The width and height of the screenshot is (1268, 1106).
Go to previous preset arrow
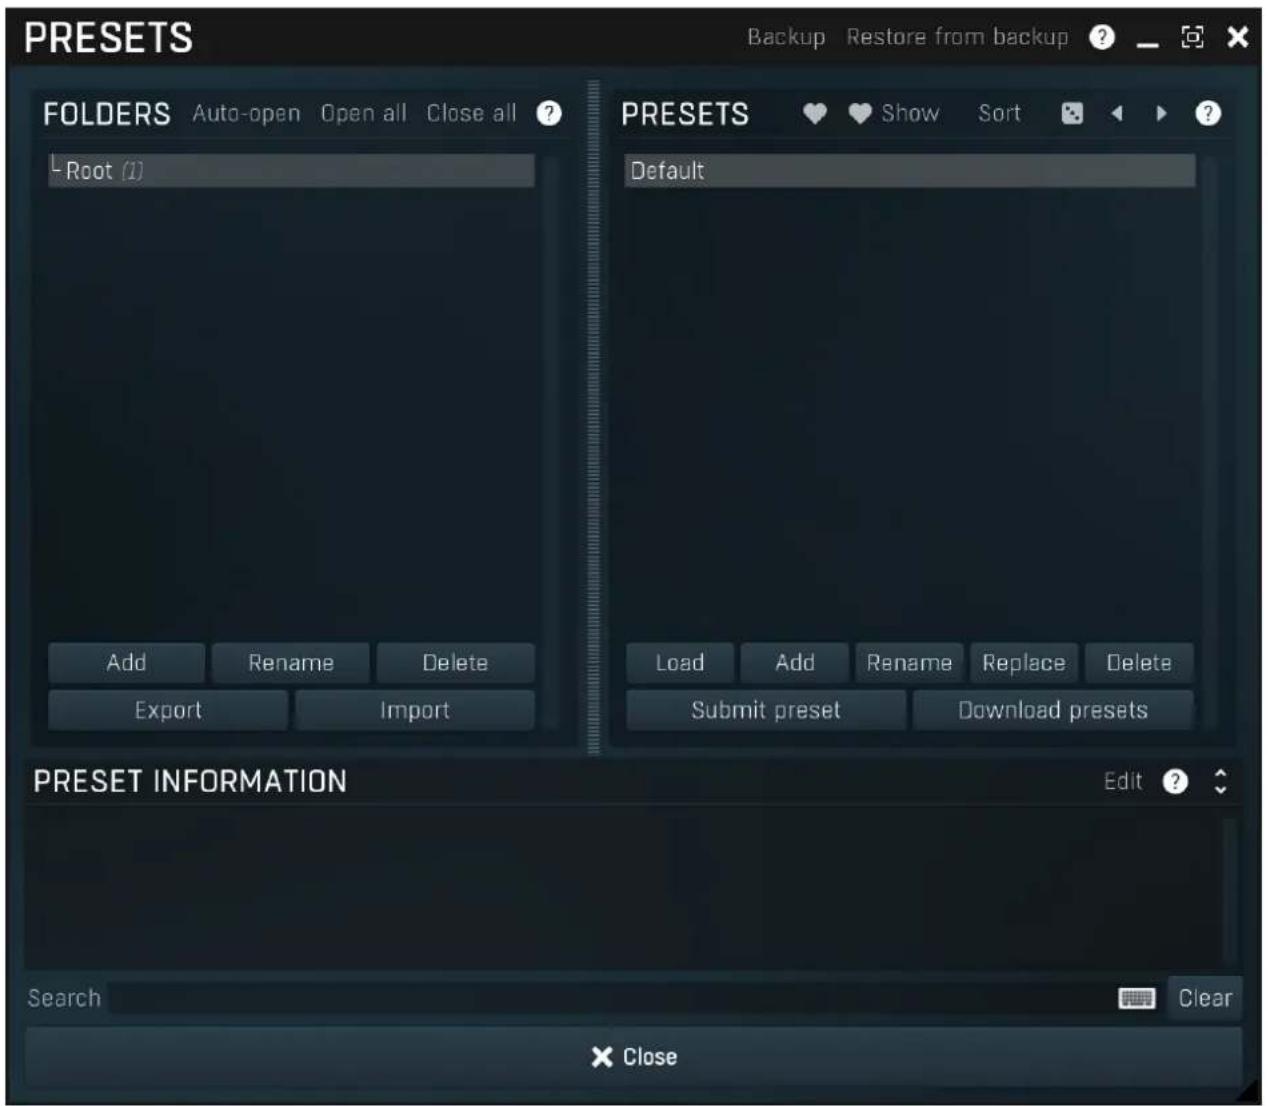coord(1117,113)
